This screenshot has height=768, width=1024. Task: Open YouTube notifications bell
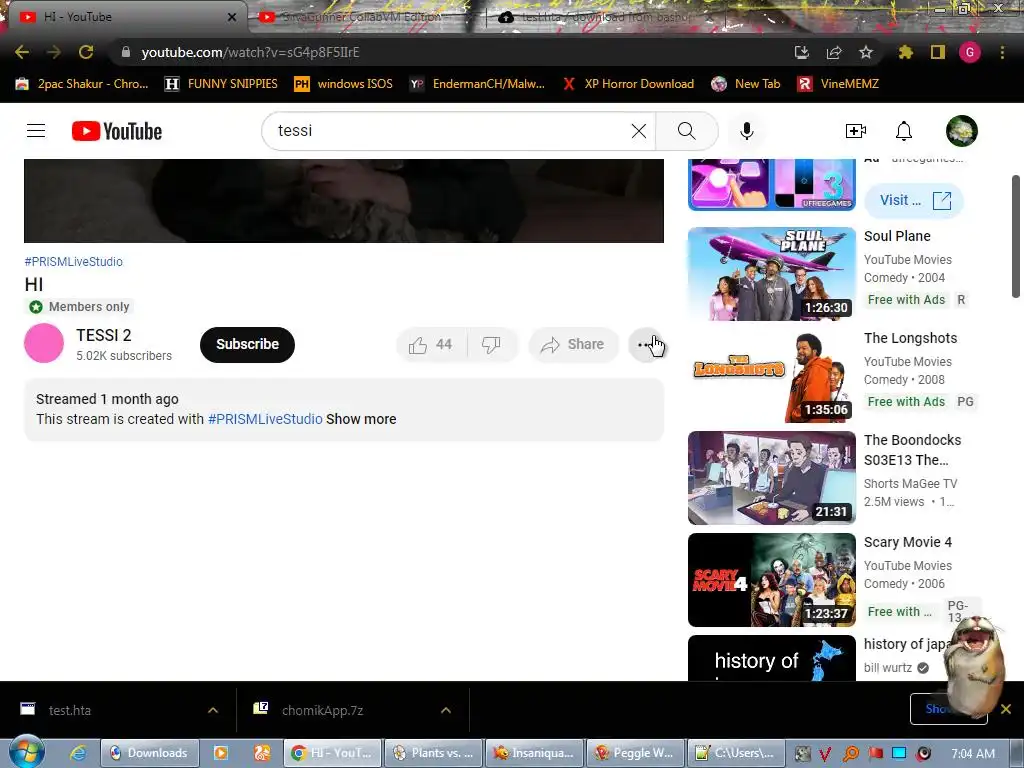pos(904,131)
